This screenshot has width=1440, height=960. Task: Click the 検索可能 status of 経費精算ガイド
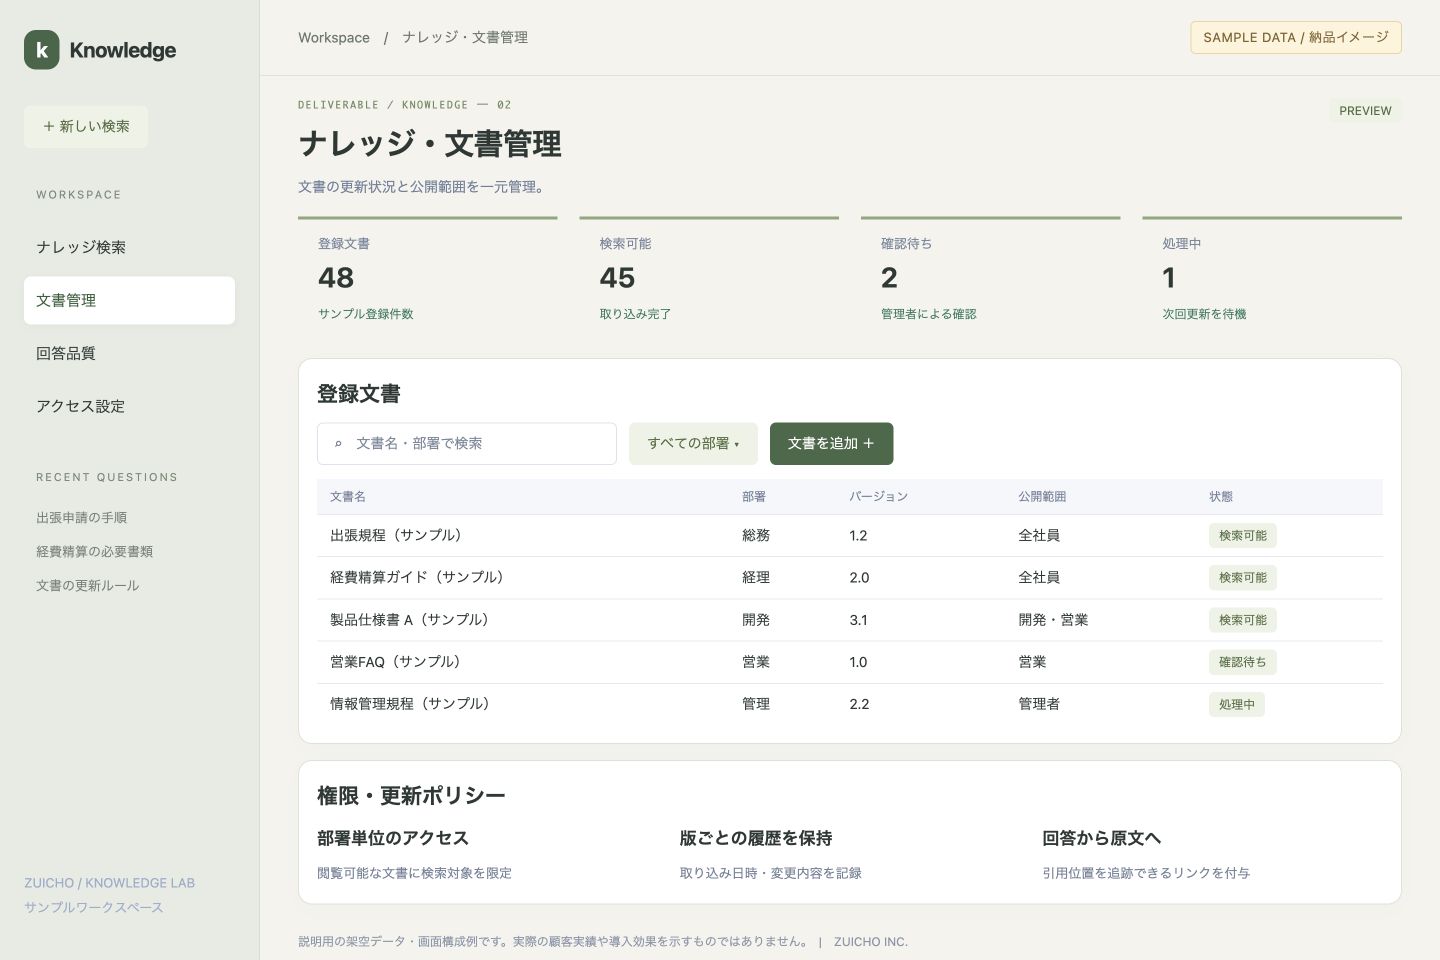click(x=1242, y=578)
